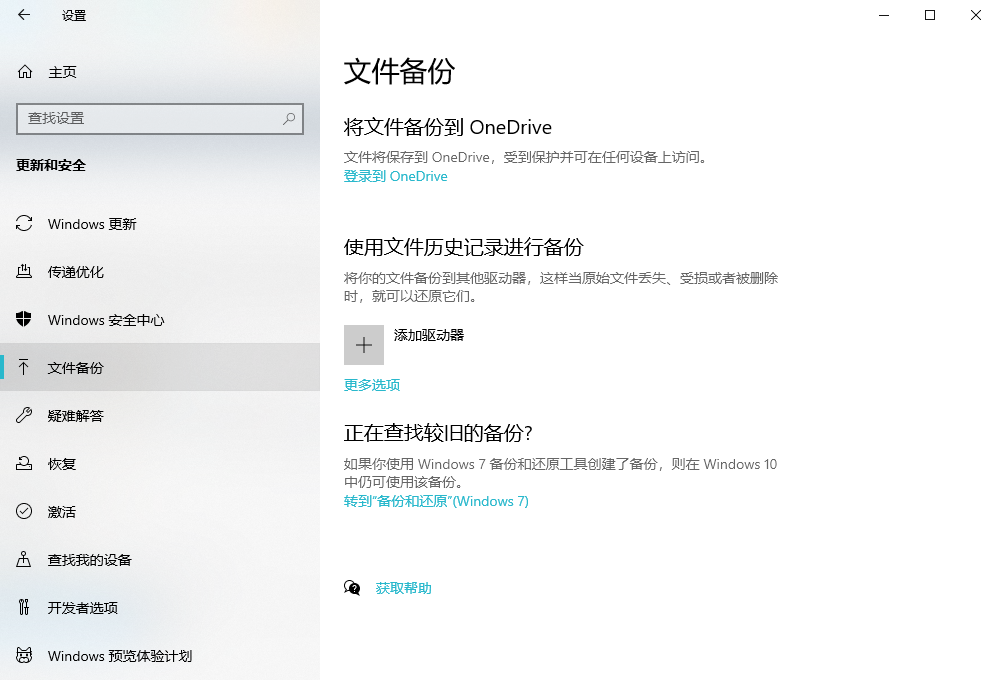Click the back arrow at top left
994x680 pixels.
24,16
